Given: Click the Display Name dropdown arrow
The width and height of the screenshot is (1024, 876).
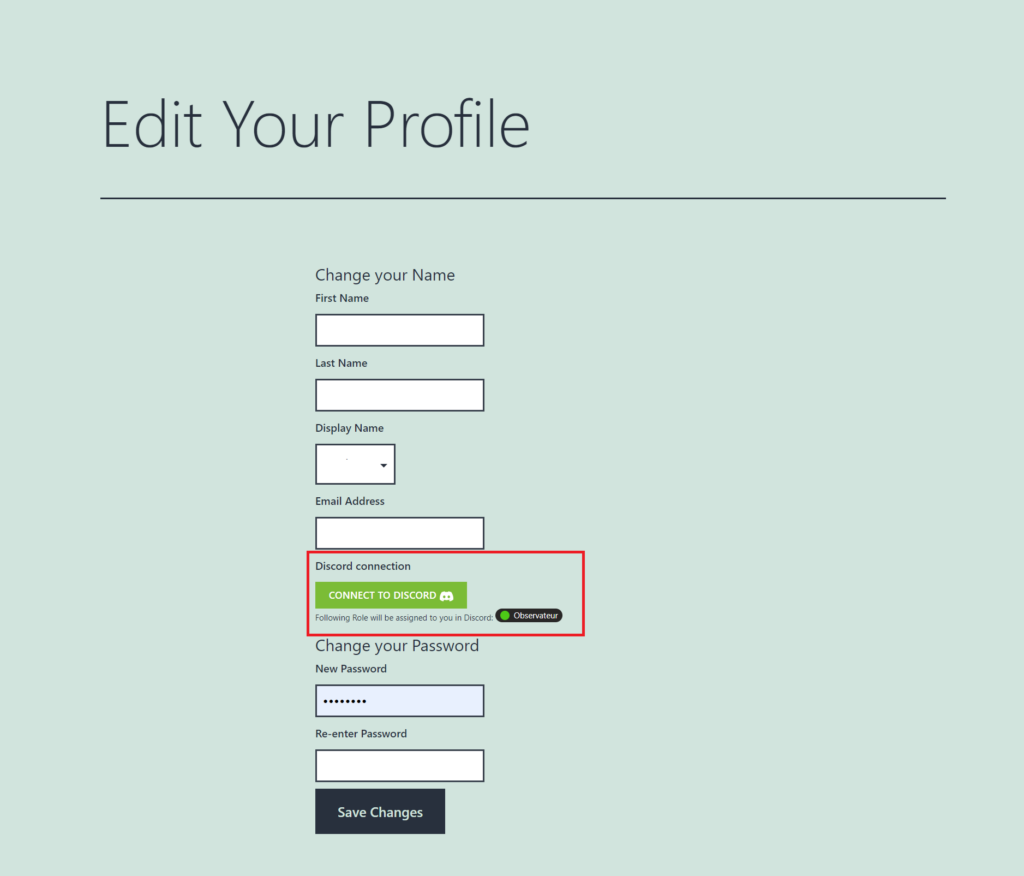Looking at the screenshot, I should [384, 465].
